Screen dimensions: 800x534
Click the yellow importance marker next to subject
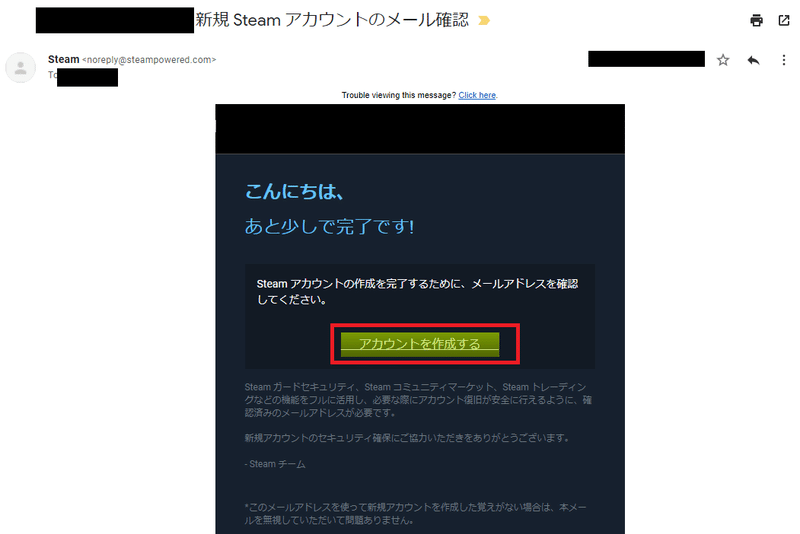pyautogui.click(x=484, y=20)
